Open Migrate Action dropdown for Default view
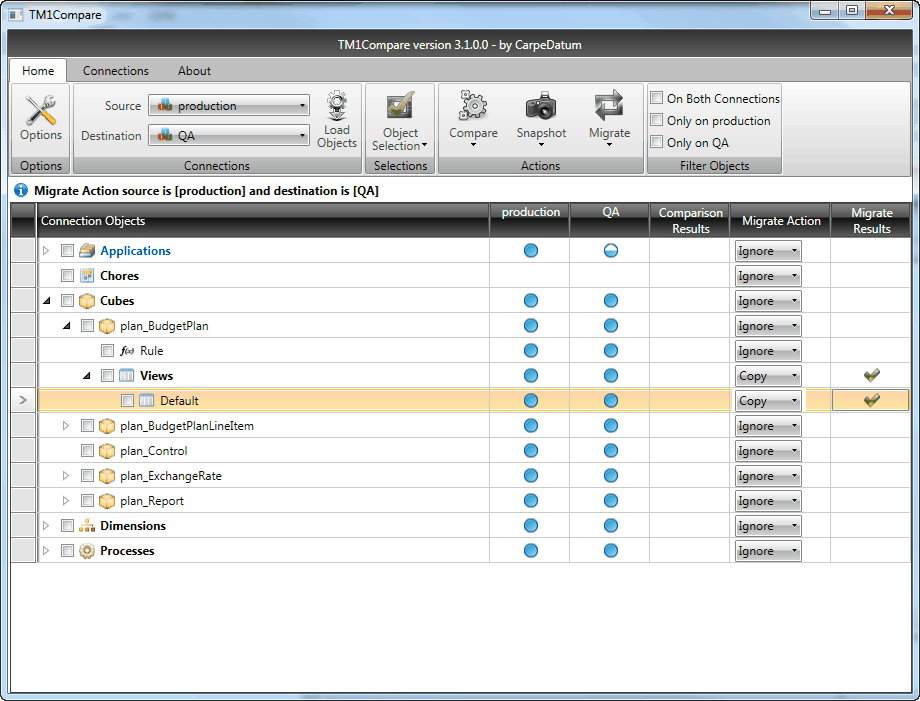Viewport: 920px width, 701px height. pyautogui.click(x=767, y=401)
